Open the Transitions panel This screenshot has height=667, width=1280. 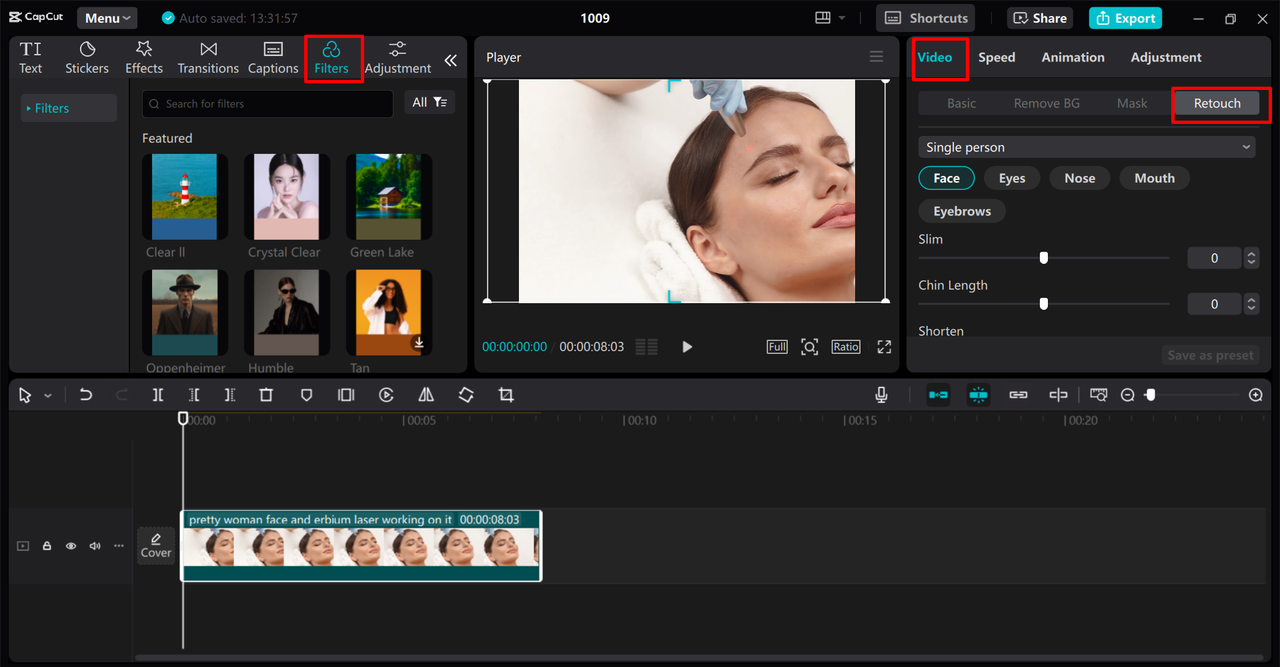tap(208, 58)
